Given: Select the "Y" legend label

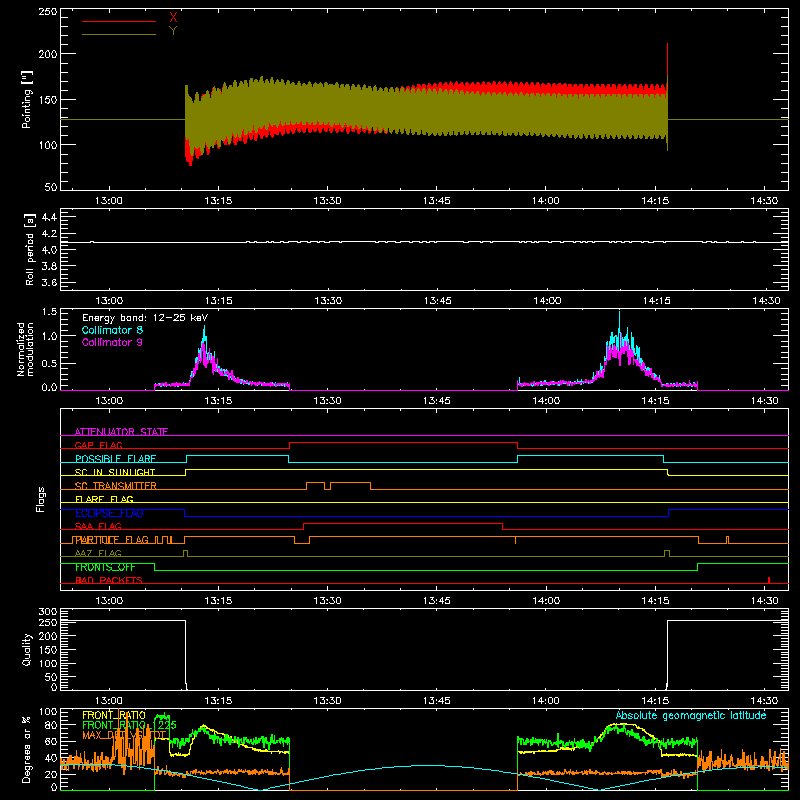Looking at the screenshot, I should pos(173,31).
